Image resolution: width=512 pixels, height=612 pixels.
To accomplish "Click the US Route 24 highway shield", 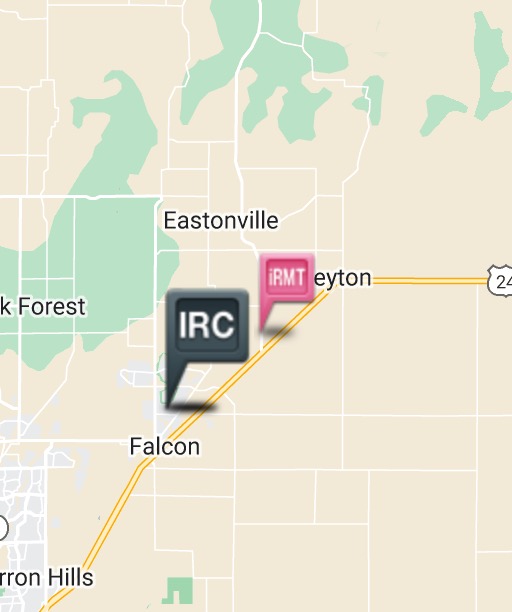I will point(500,280).
